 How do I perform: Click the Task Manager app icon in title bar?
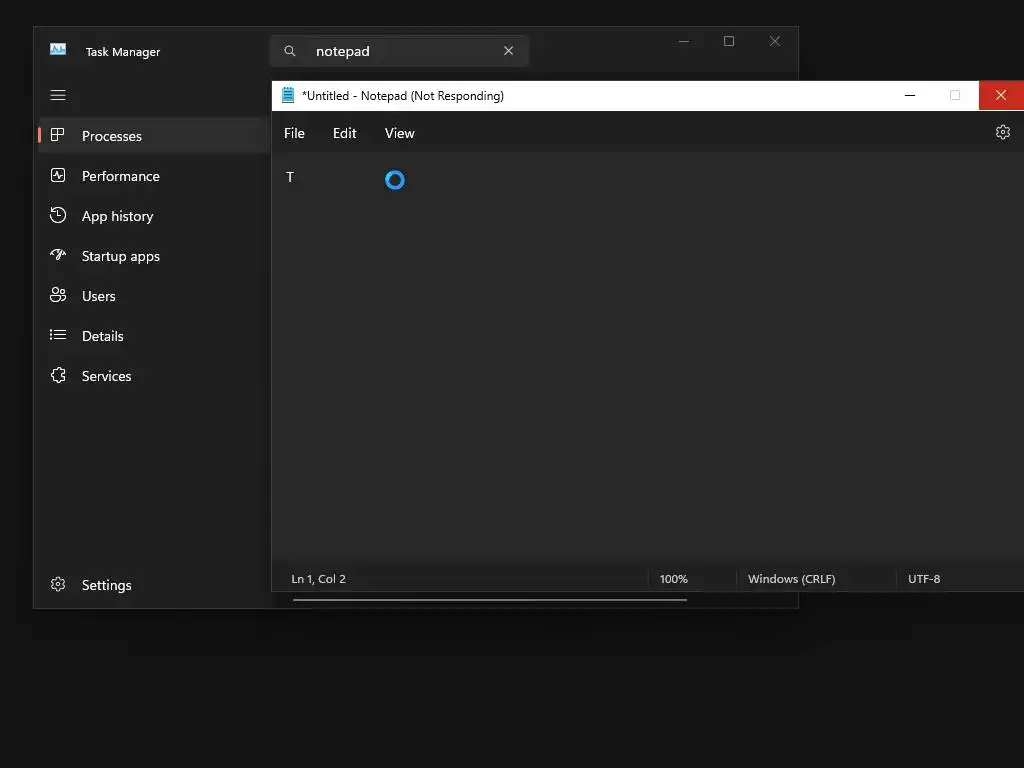pos(58,50)
